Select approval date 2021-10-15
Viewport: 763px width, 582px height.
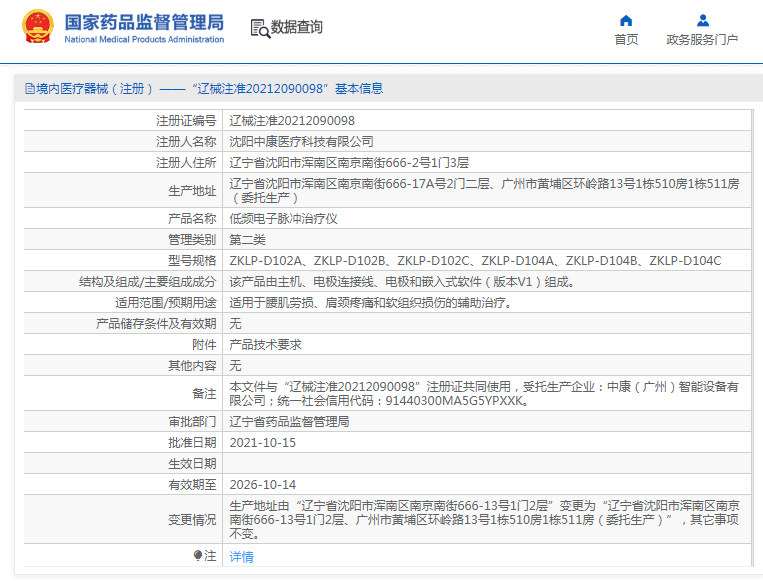click(262, 443)
